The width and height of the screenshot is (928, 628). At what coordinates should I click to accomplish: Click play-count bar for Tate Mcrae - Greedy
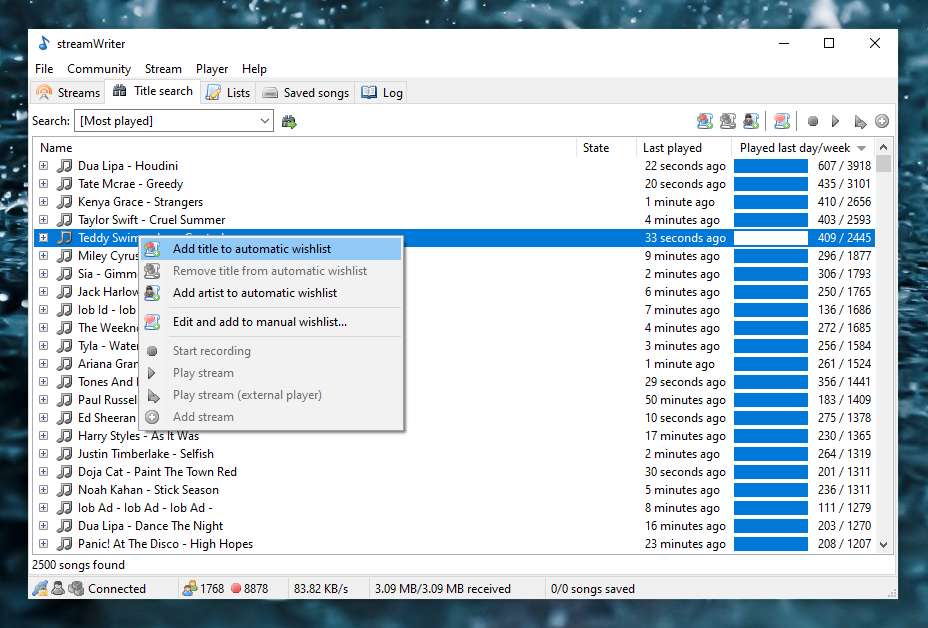pyautogui.click(x=771, y=183)
